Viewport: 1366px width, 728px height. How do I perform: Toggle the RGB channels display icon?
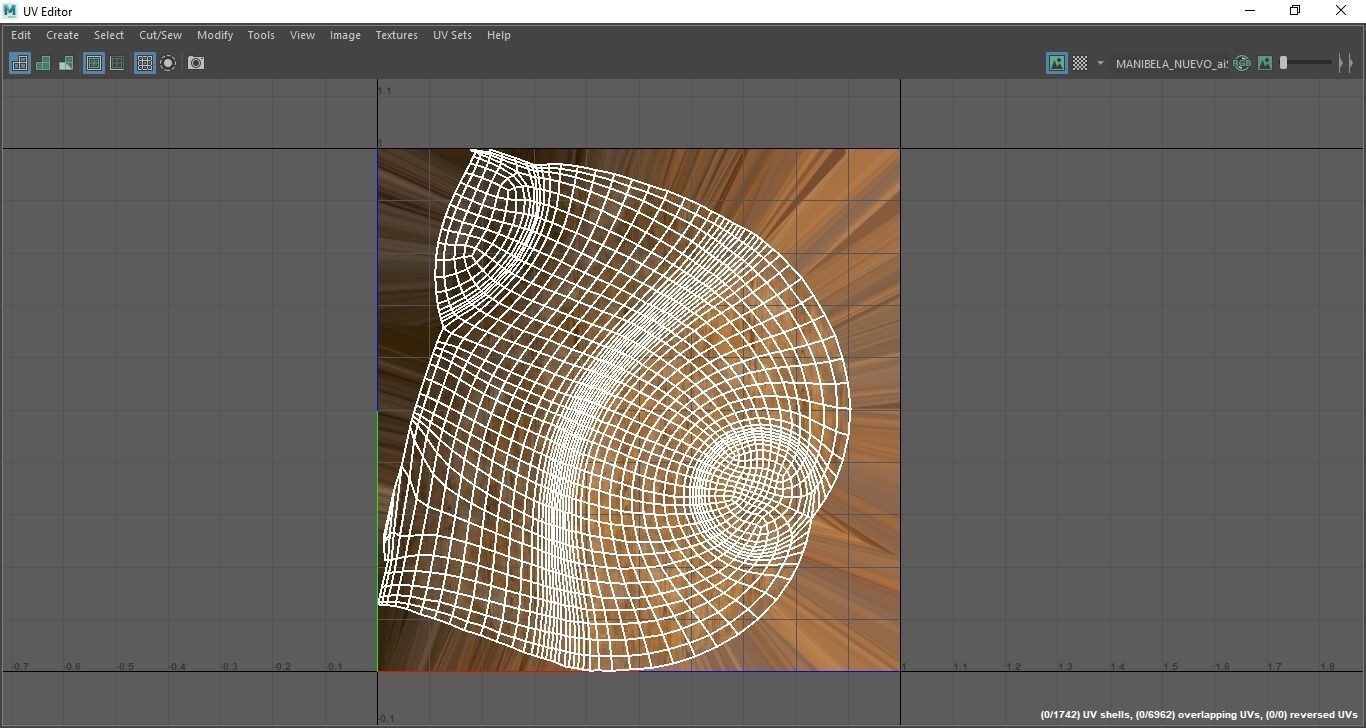(x=1242, y=63)
